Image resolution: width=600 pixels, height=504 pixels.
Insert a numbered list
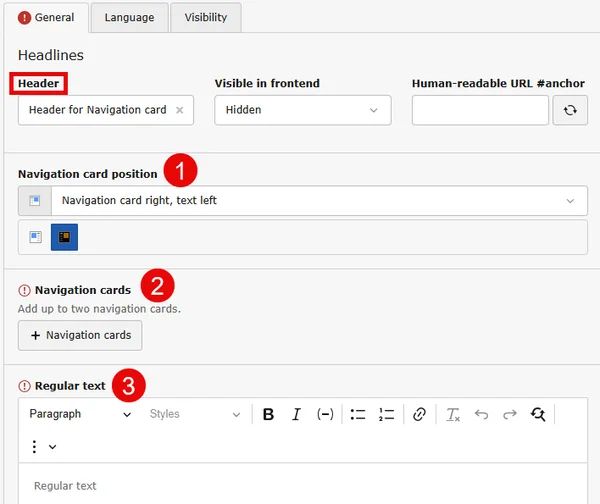[x=386, y=414]
